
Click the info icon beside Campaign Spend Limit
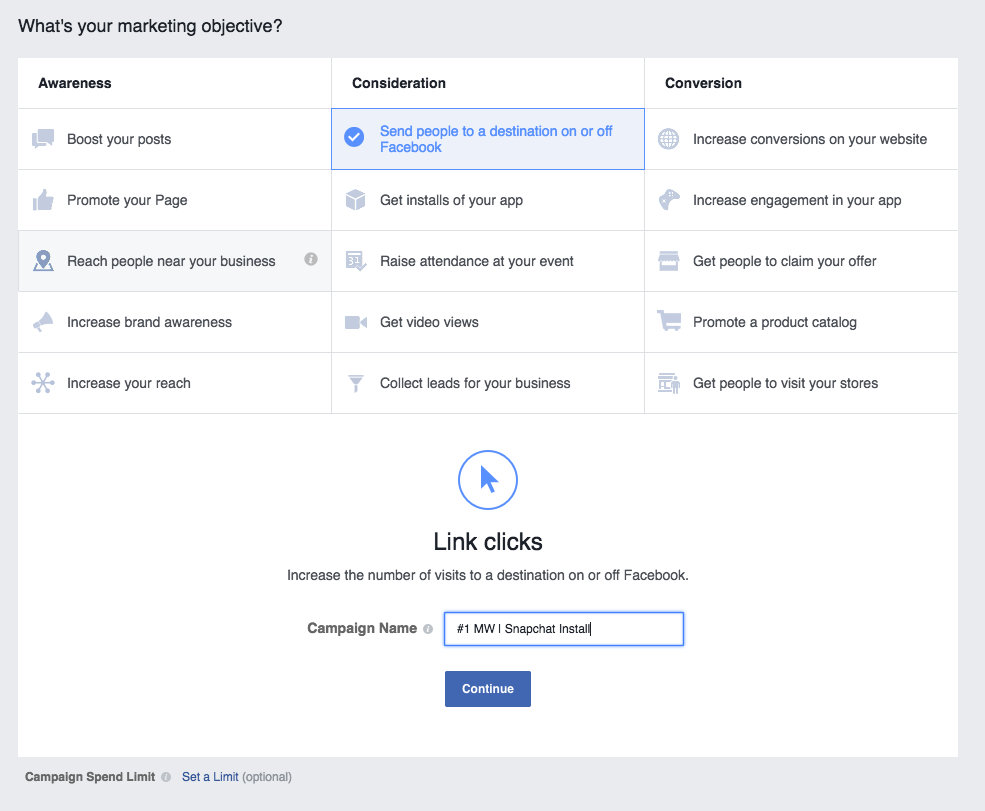[166, 777]
